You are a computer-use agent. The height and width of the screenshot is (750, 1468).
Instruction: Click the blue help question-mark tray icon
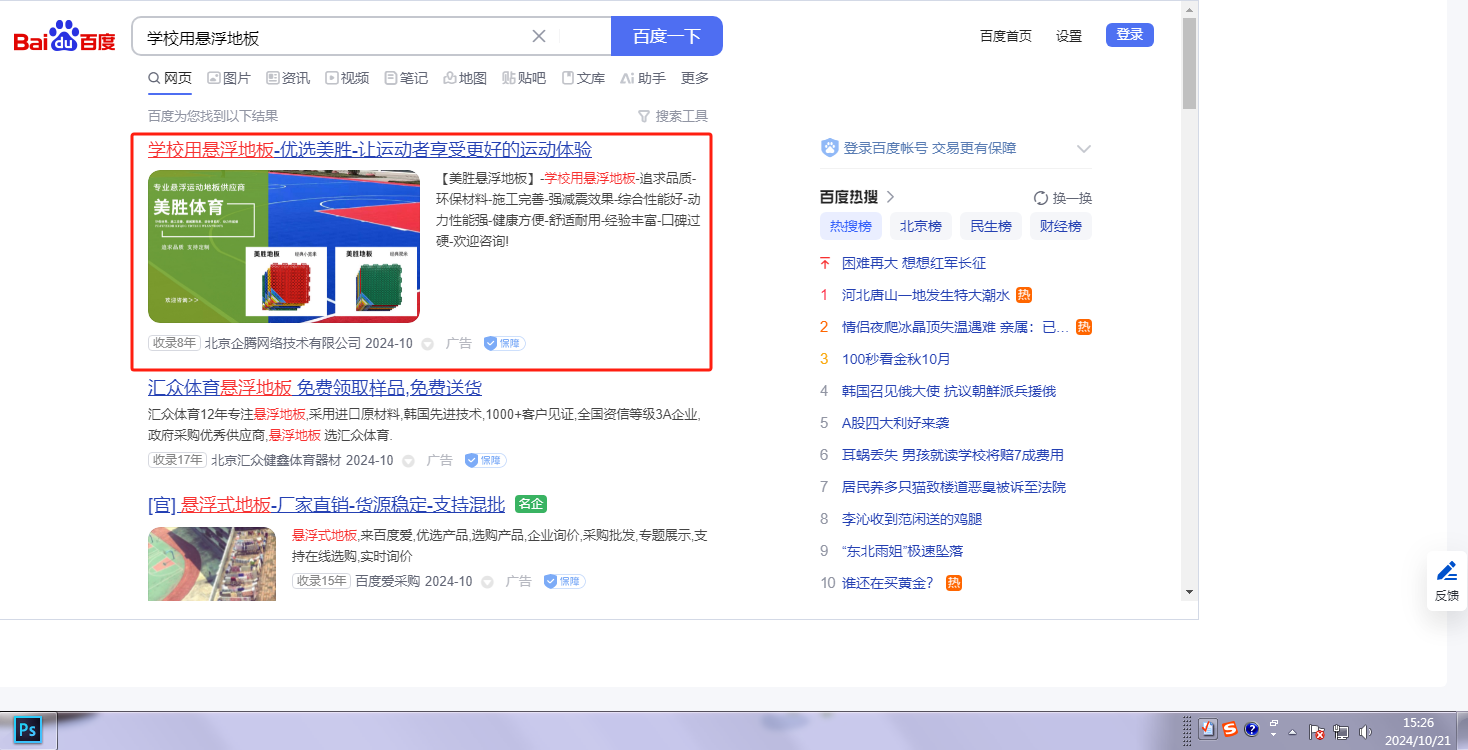pyautogui.click(x=1251, y=730)
